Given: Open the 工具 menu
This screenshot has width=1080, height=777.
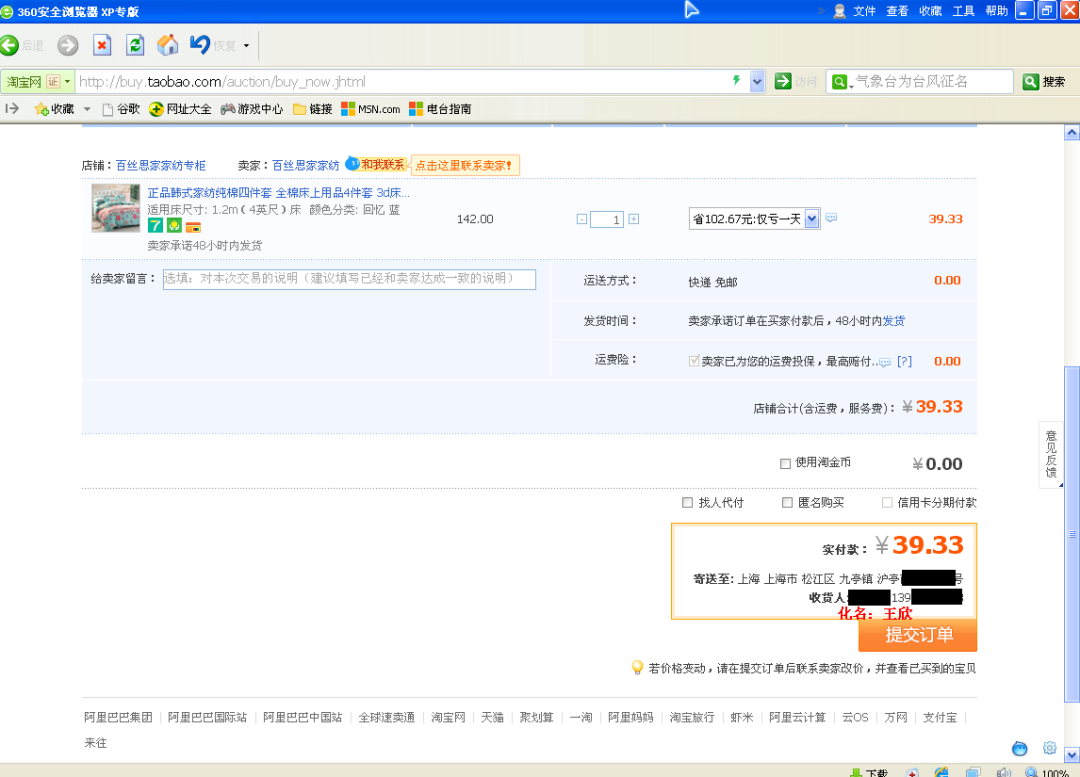Looking at the screenshot, I should pyautogui.click(x=964, y=11).
